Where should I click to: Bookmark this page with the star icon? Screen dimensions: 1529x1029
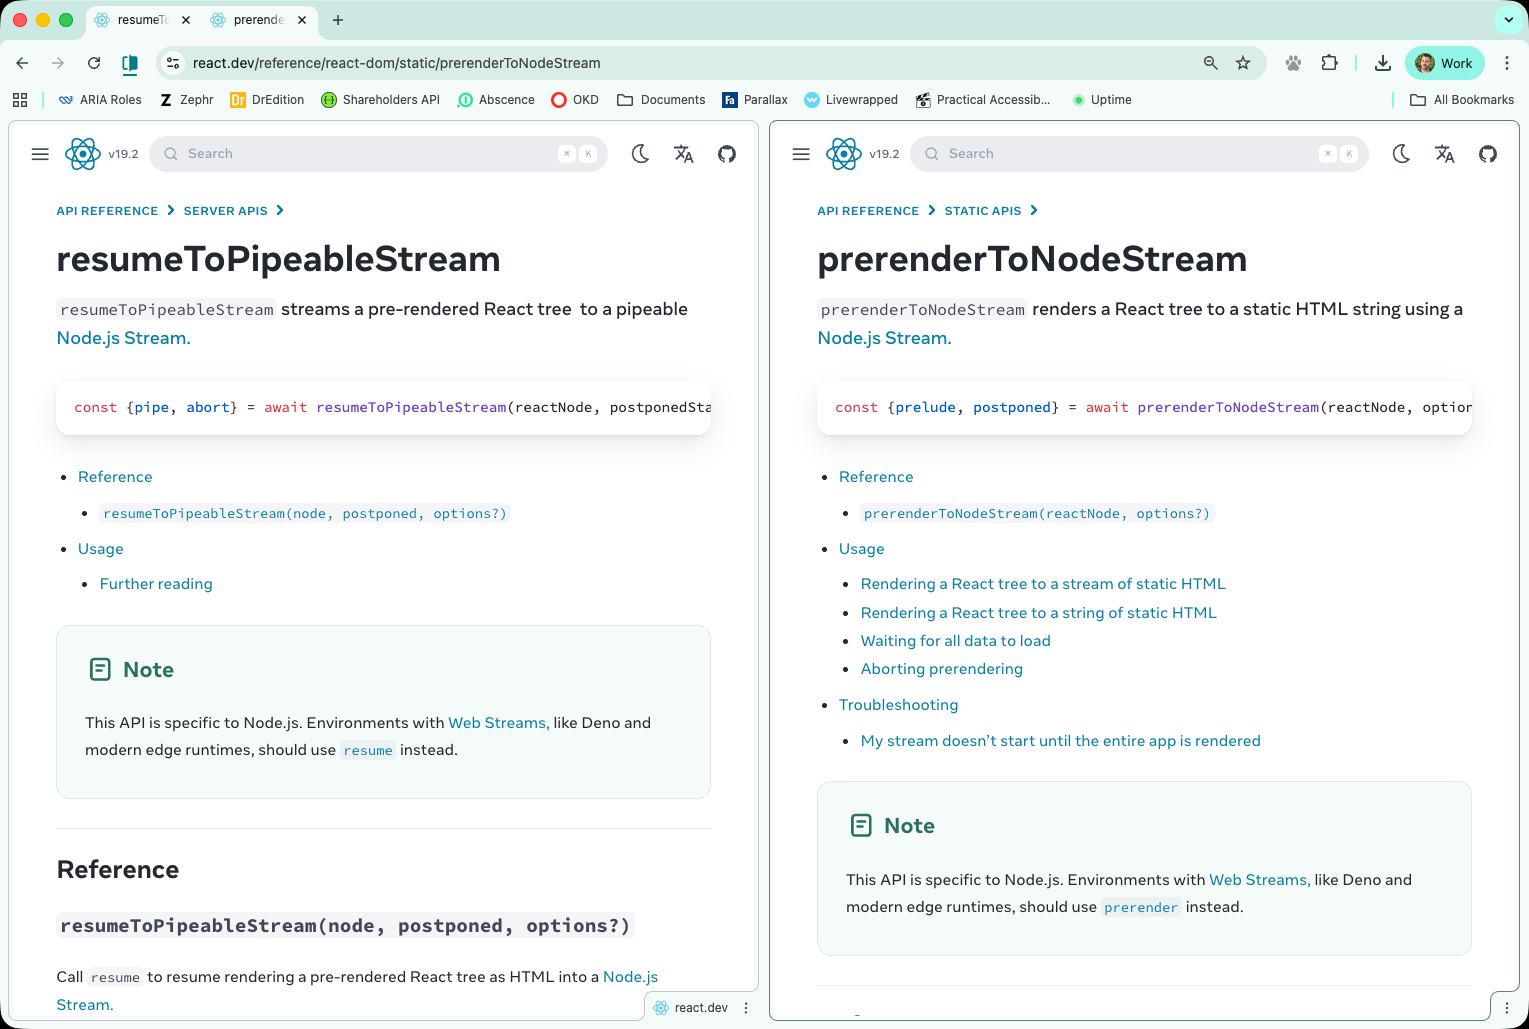pyautogui.click(x=1243, y=63)
